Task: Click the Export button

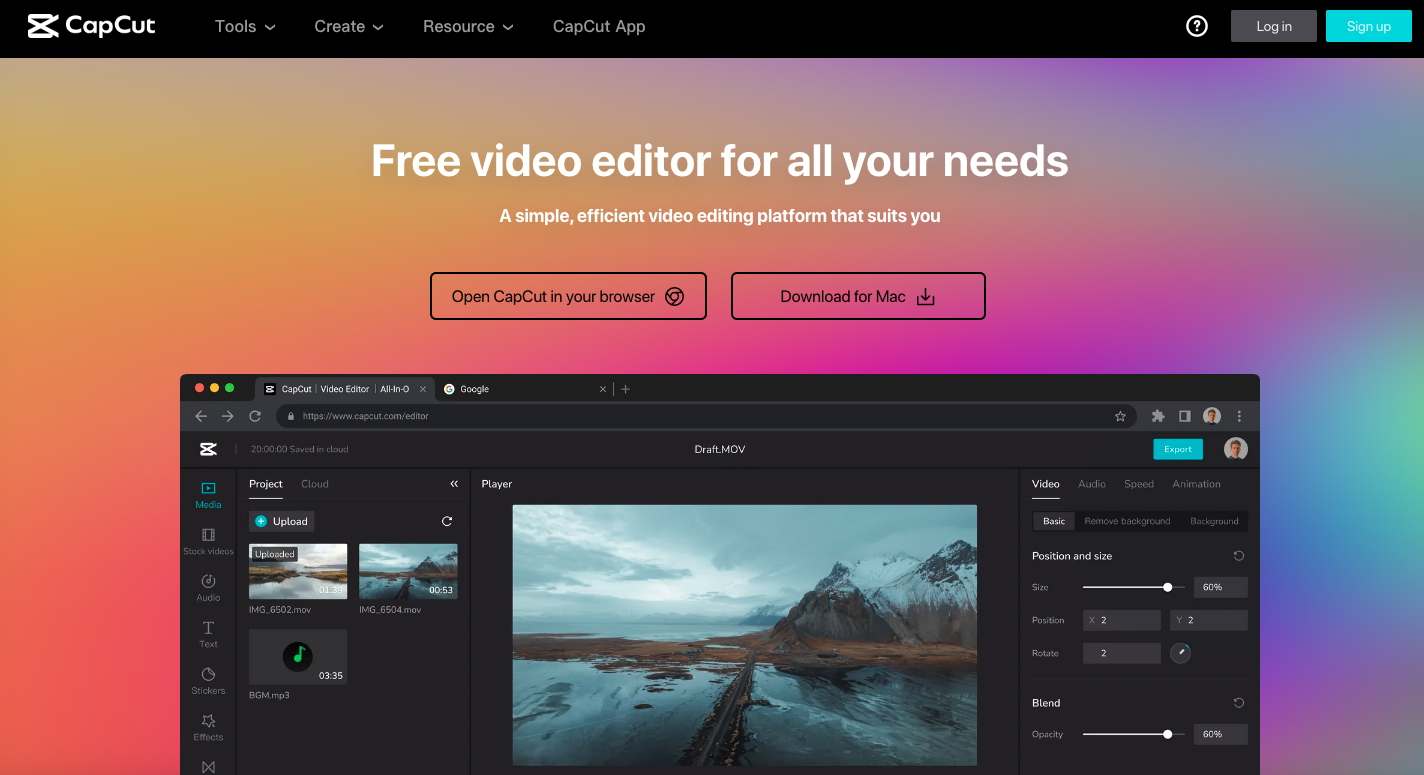Action: 1178,449
